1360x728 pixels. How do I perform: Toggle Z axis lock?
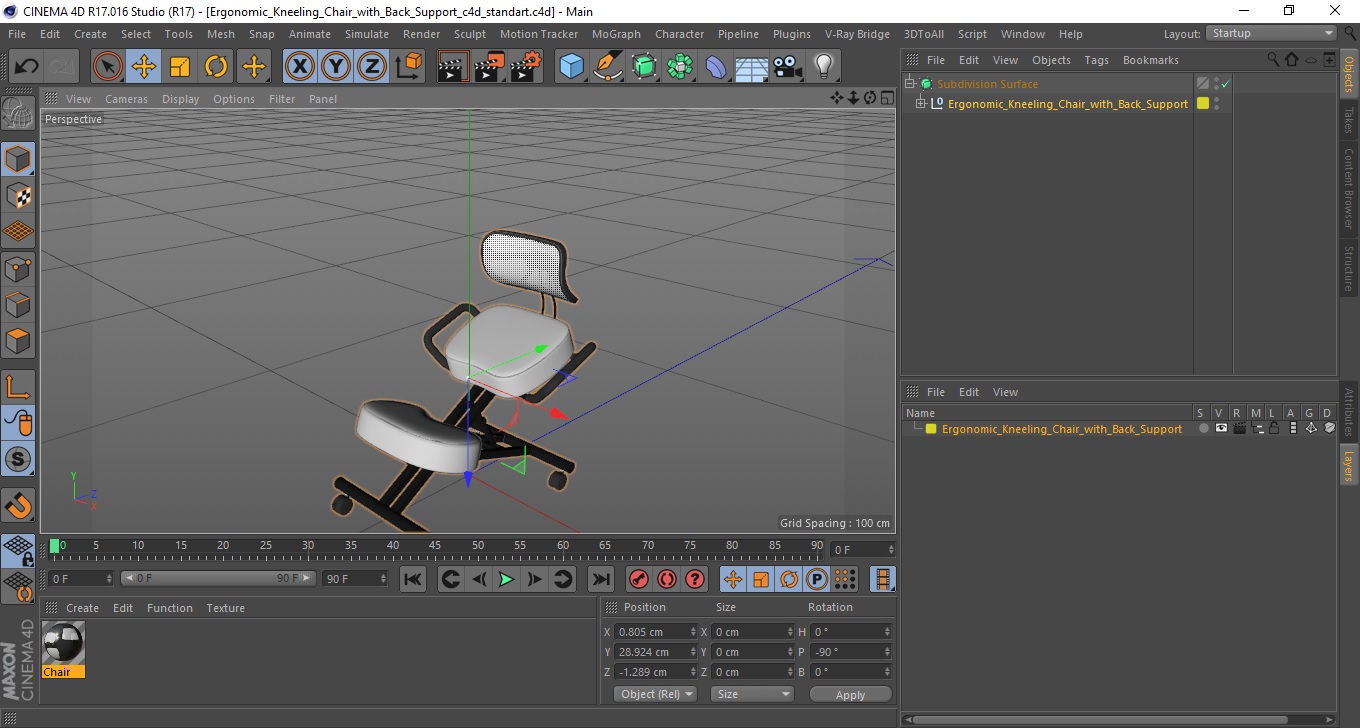372,67
